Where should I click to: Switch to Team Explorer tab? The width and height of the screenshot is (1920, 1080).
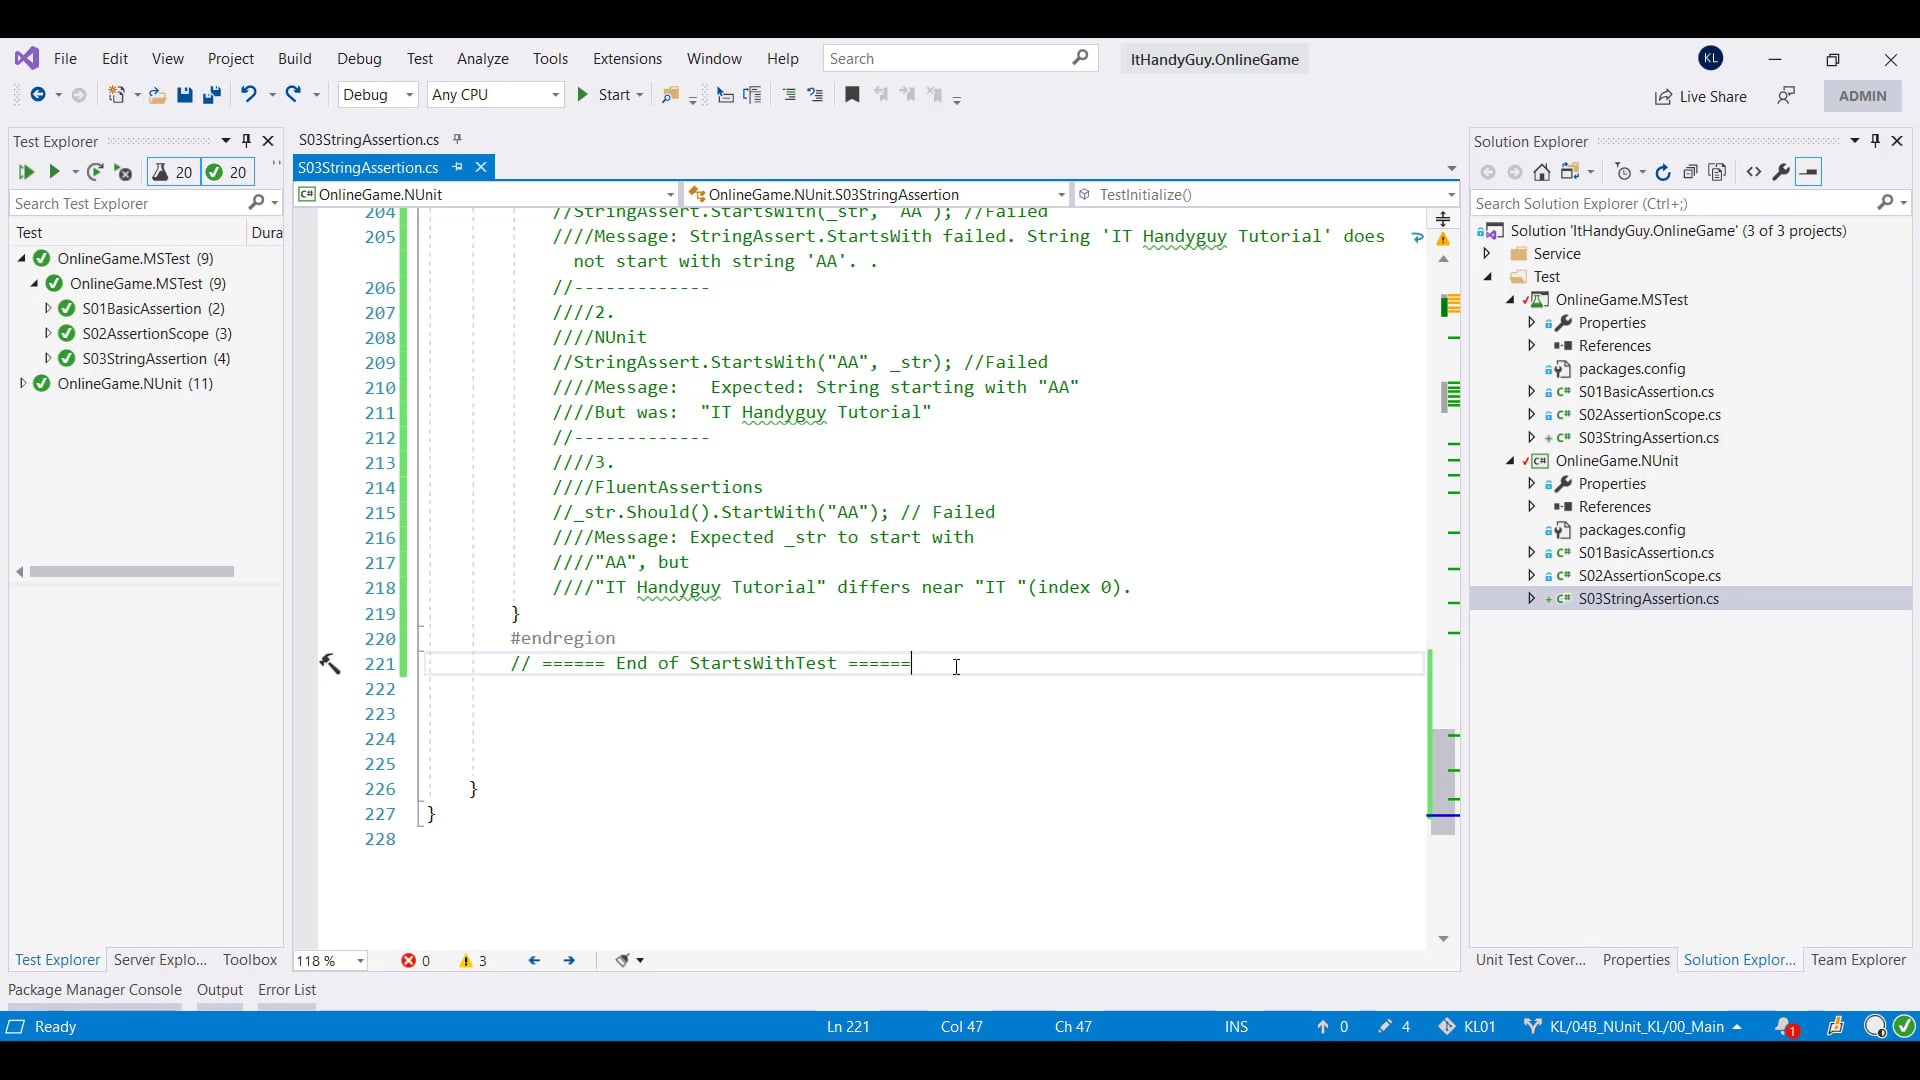(1857, 959)
